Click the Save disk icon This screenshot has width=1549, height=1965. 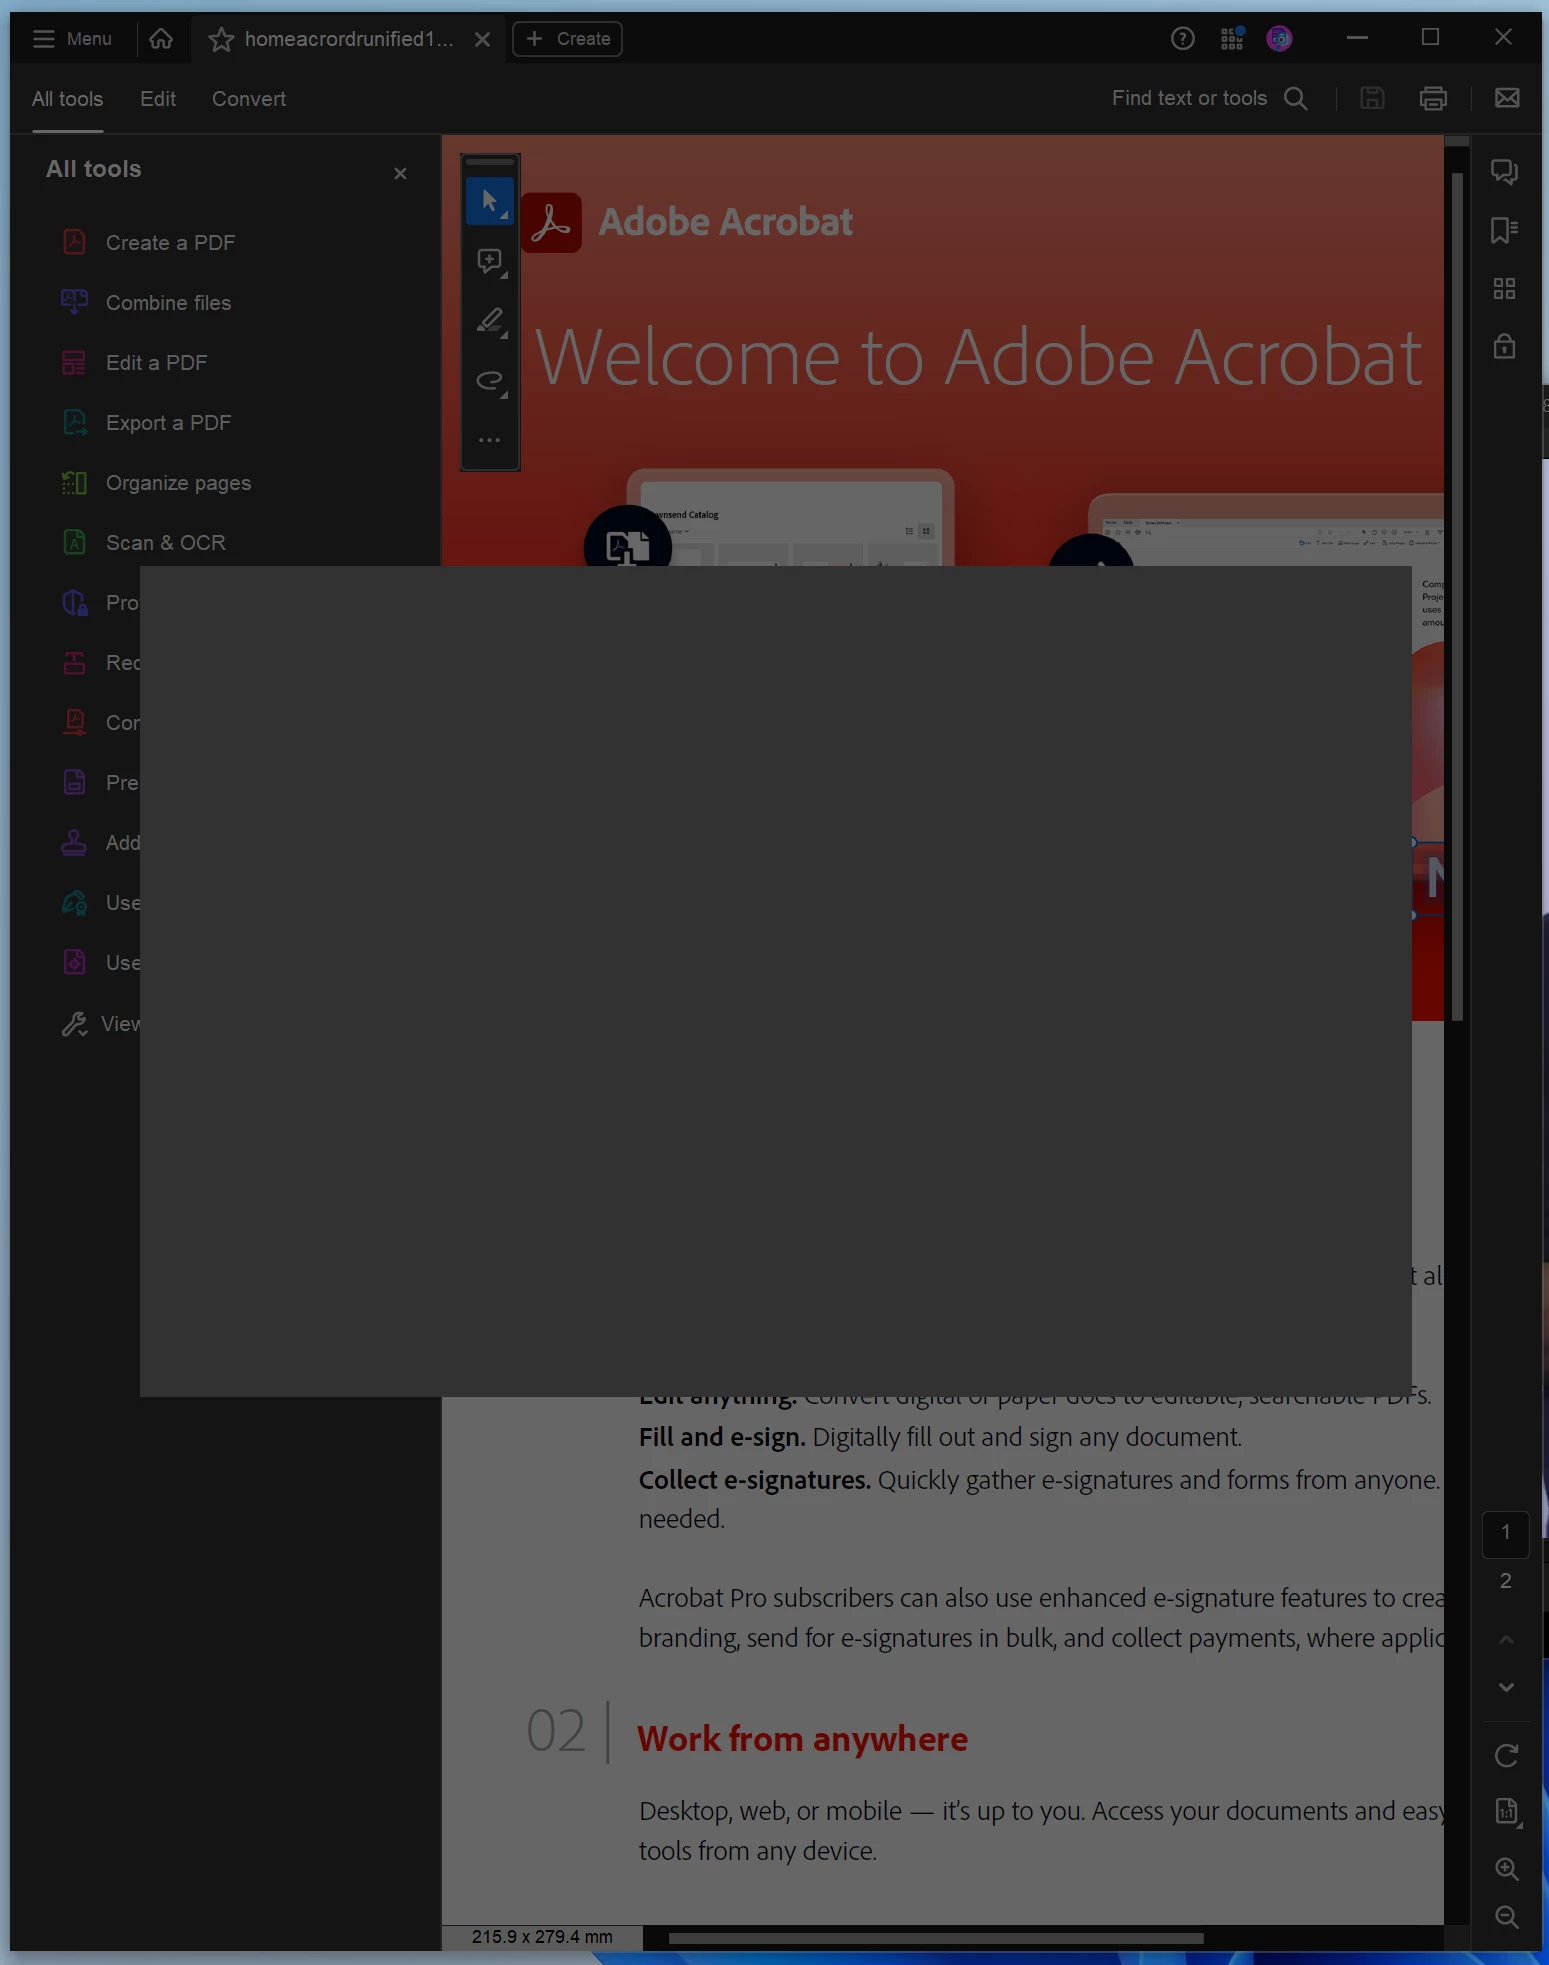pyautogui.click(x=1372, y=98)
